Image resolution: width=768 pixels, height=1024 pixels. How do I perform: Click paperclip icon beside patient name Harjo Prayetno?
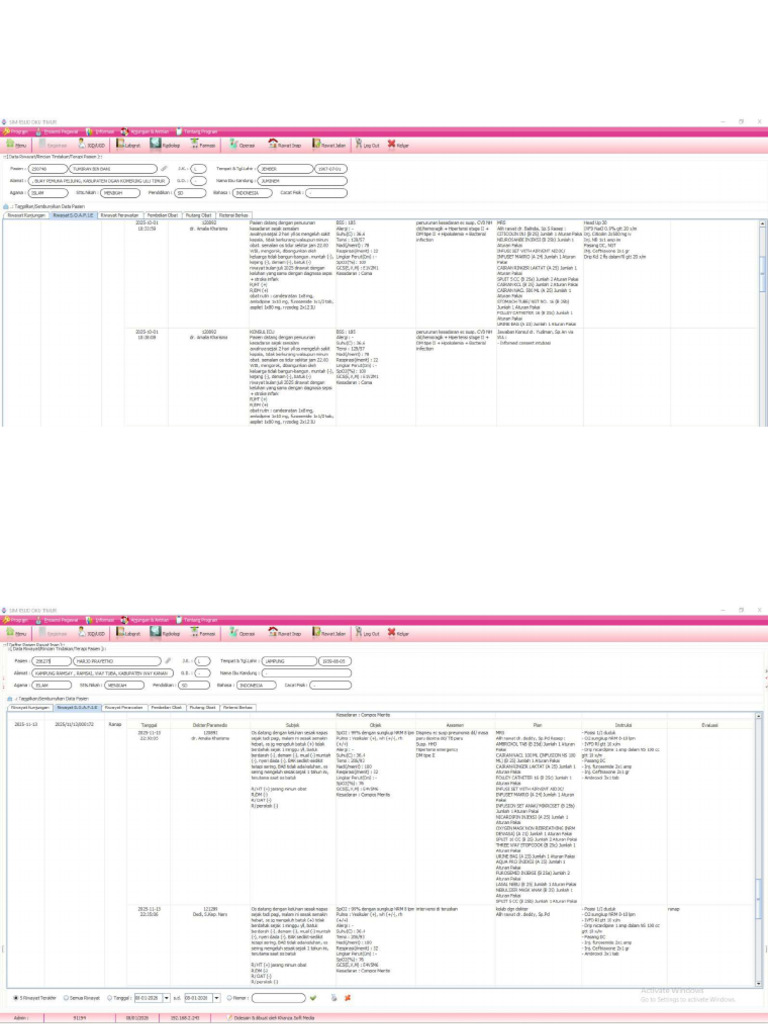(x=168, y=661)
